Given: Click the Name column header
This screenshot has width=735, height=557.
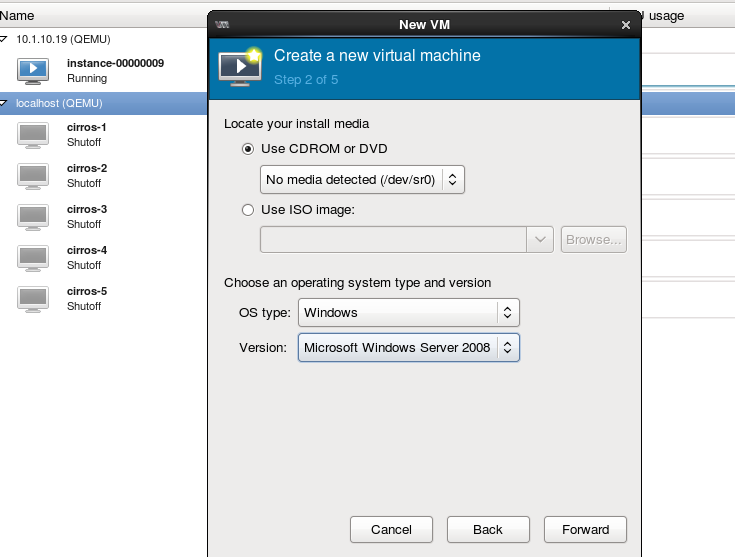Looking at the screenshot, I should 17,16.
